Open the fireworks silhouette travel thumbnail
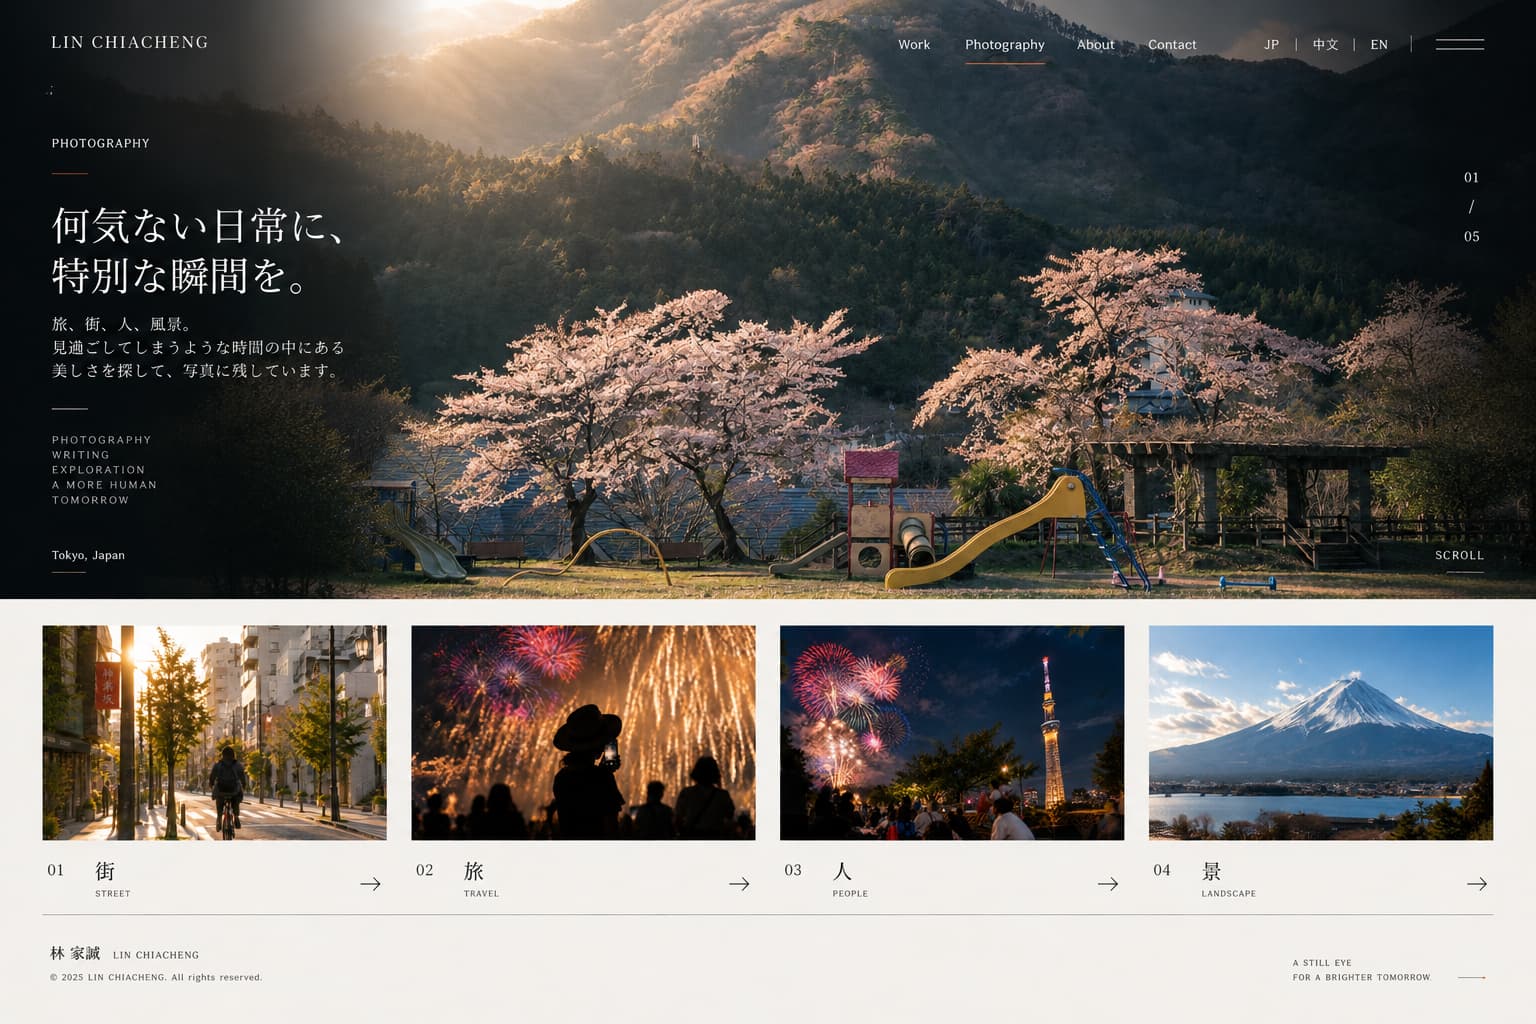This screenshot has height=1024, width=1536. click(x=583, y=733)
